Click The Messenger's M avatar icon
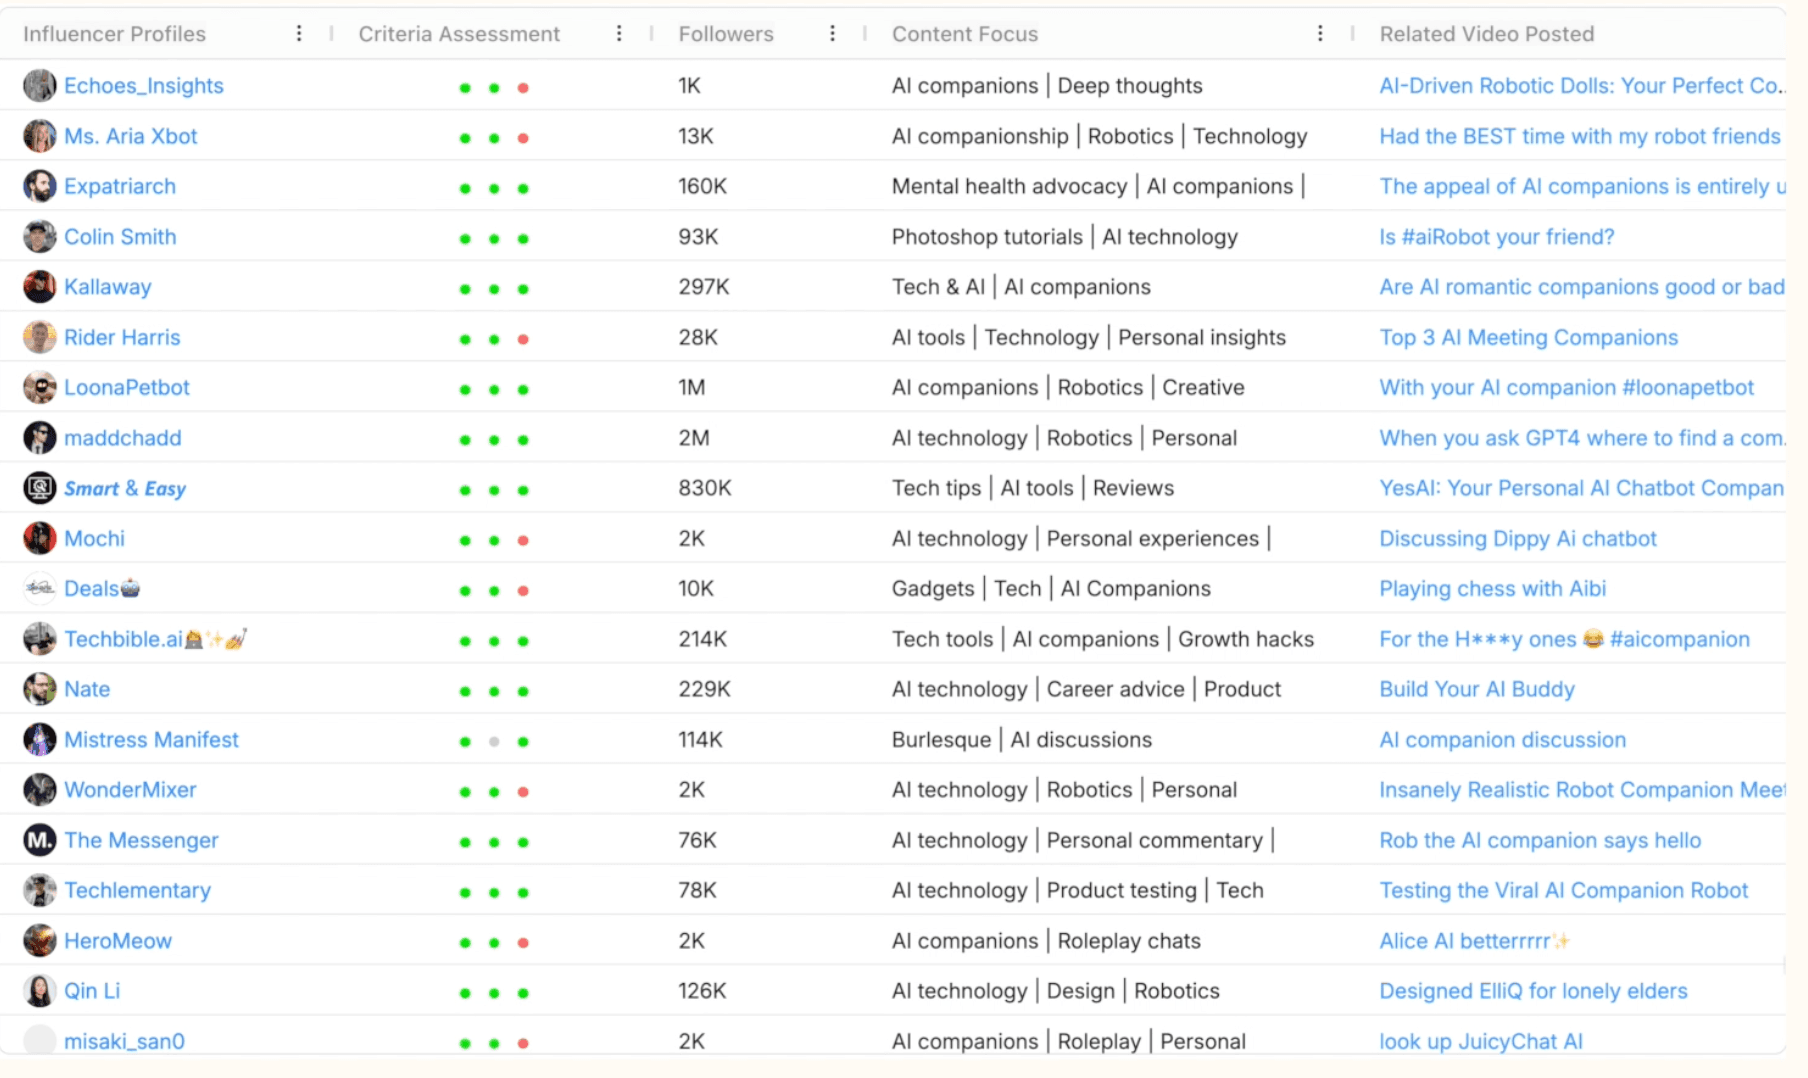This screenshot has height=1078, width=1808. click(x=39, y=840)
